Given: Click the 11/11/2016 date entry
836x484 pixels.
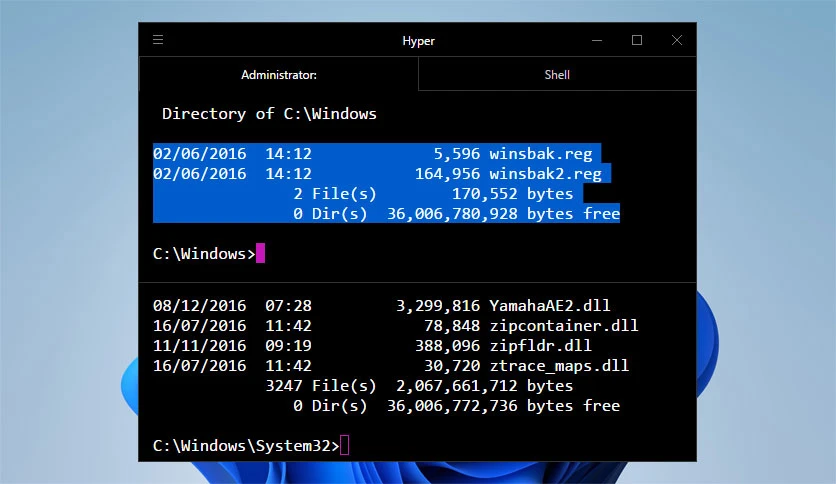Looking at the screenshot, I should tap(199, 346).
